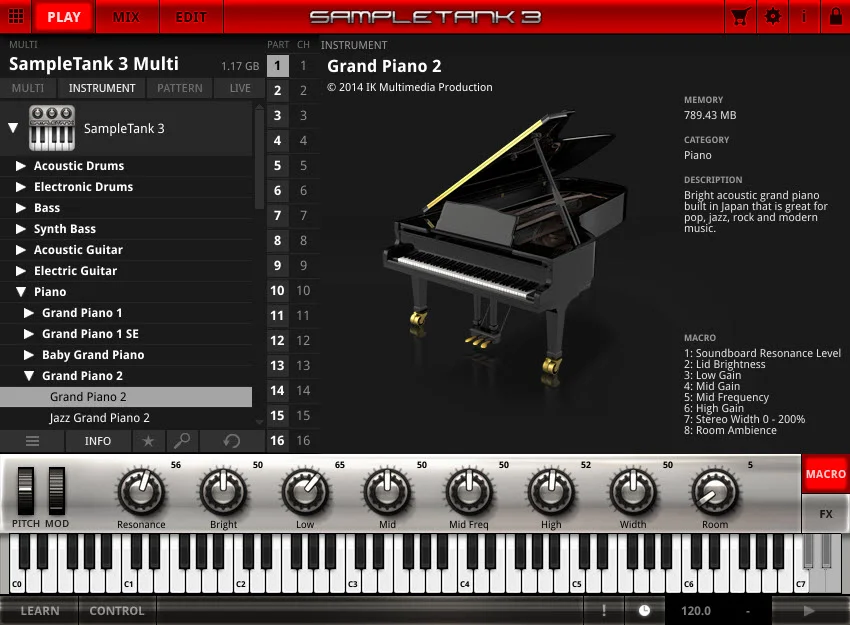Viewport: 850px width, 625px height.
Task: Open the shopping cart store
Action: pyautogui.click(x=740, y=17)
